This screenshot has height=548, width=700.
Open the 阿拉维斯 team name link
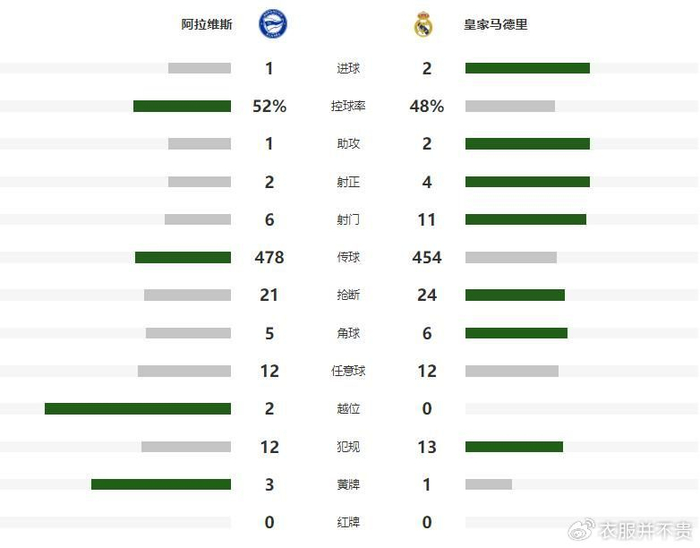[207, 25]
